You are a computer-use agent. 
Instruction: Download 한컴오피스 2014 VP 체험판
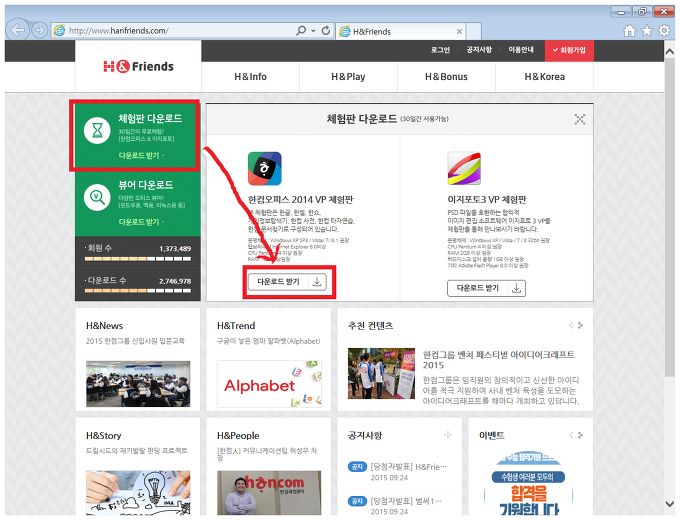click(287, 281)
